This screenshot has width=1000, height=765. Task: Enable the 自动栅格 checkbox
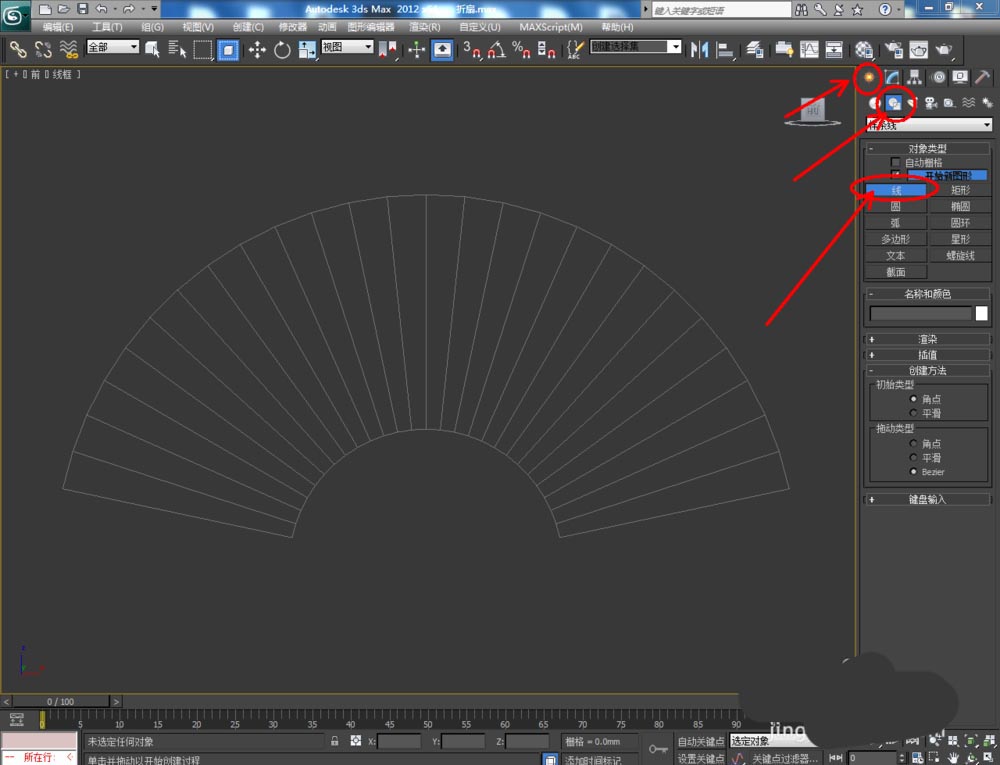896,162
